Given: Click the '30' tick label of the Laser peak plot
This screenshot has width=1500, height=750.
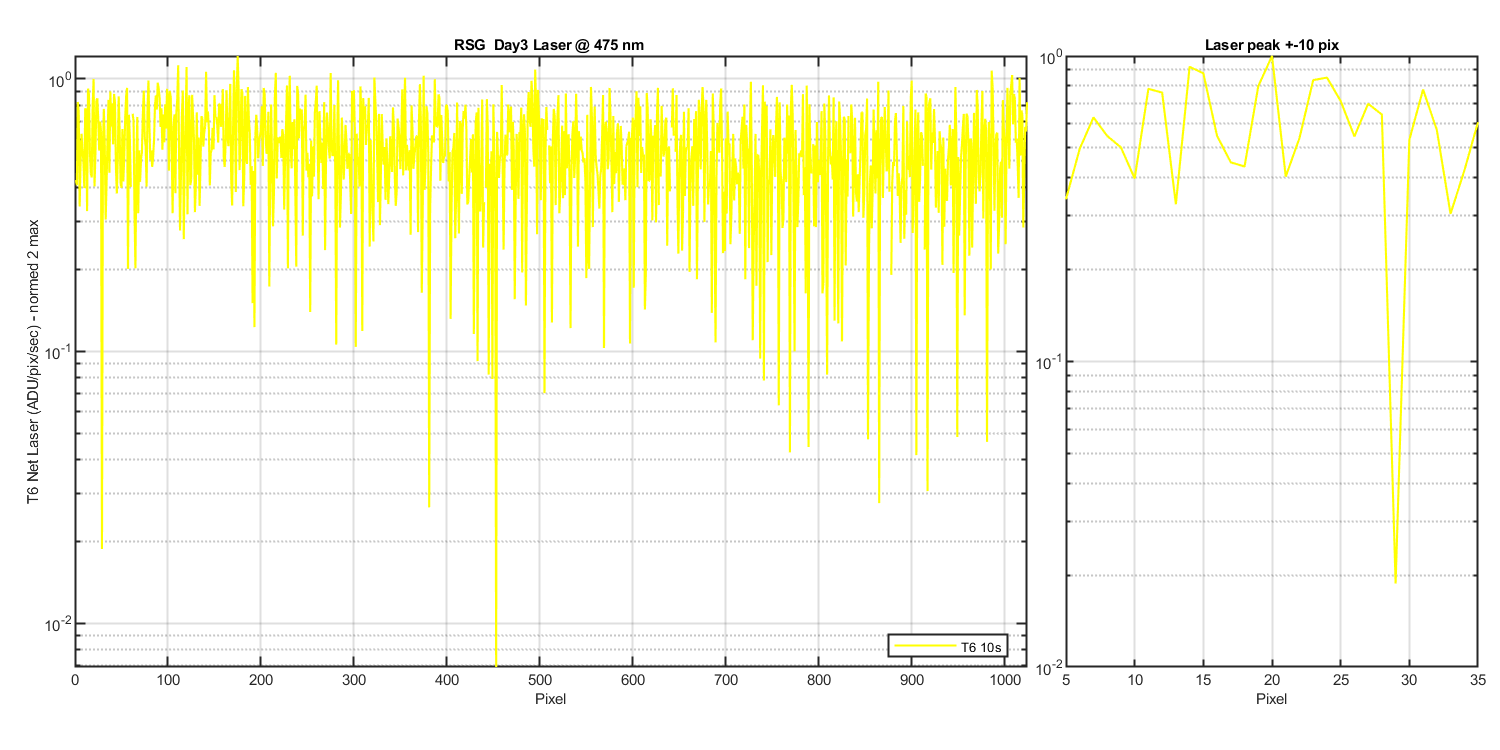Looking at the screenshot, I should point(1409,680).
